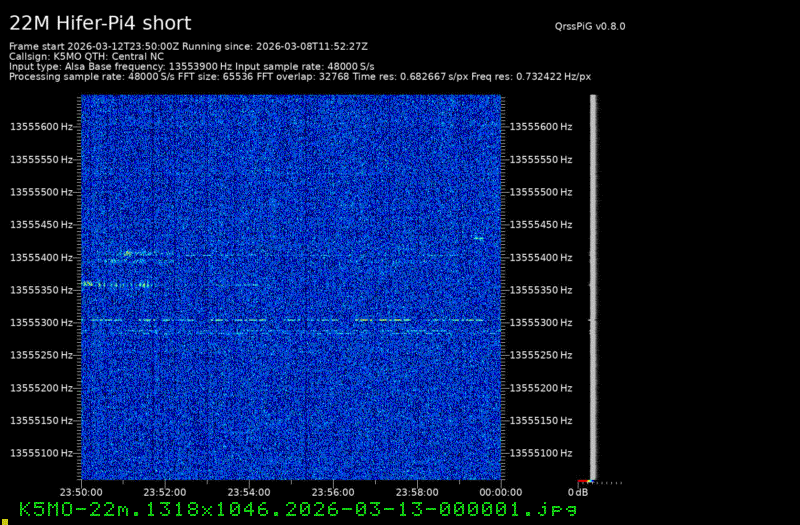Screen dimensions: 800x525
Task: Click the small yellow marker beside the filename
Action: coord(5,521)
